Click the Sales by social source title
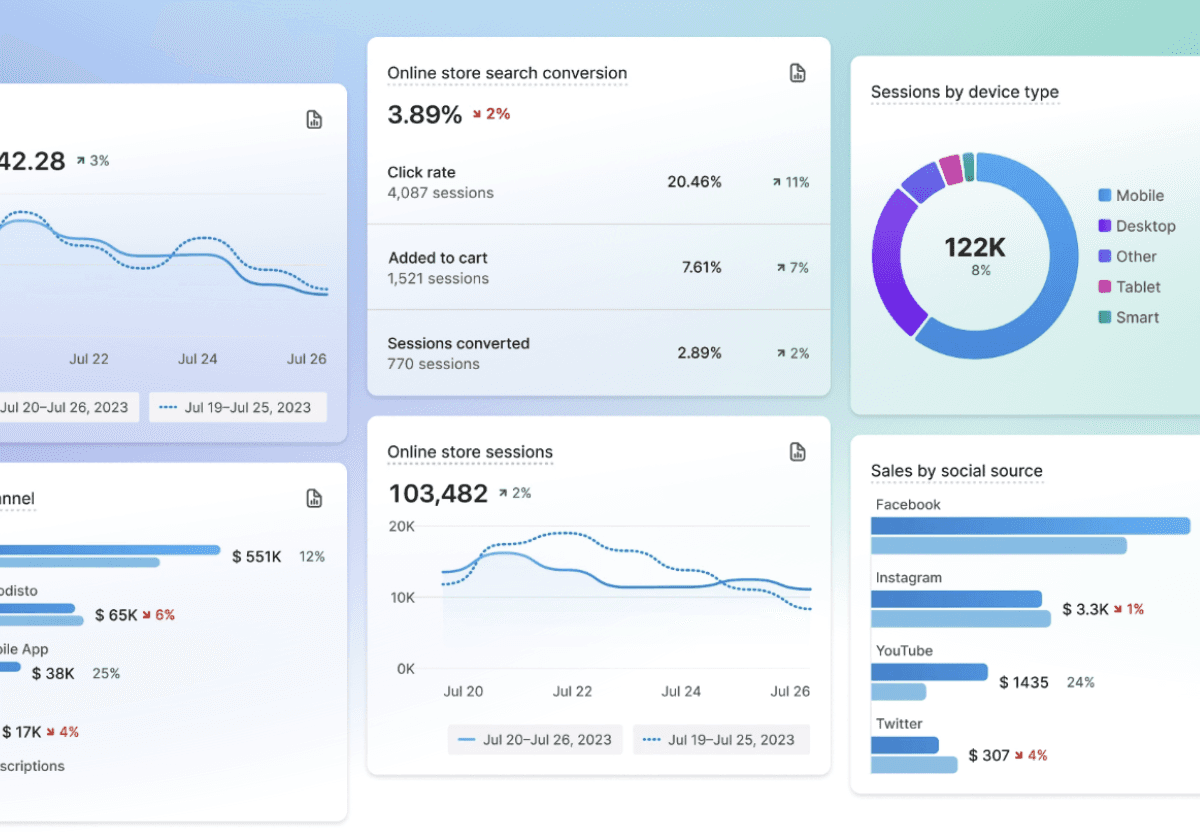This screenshot has width=1200, height=832. click(x=956, y=471)
